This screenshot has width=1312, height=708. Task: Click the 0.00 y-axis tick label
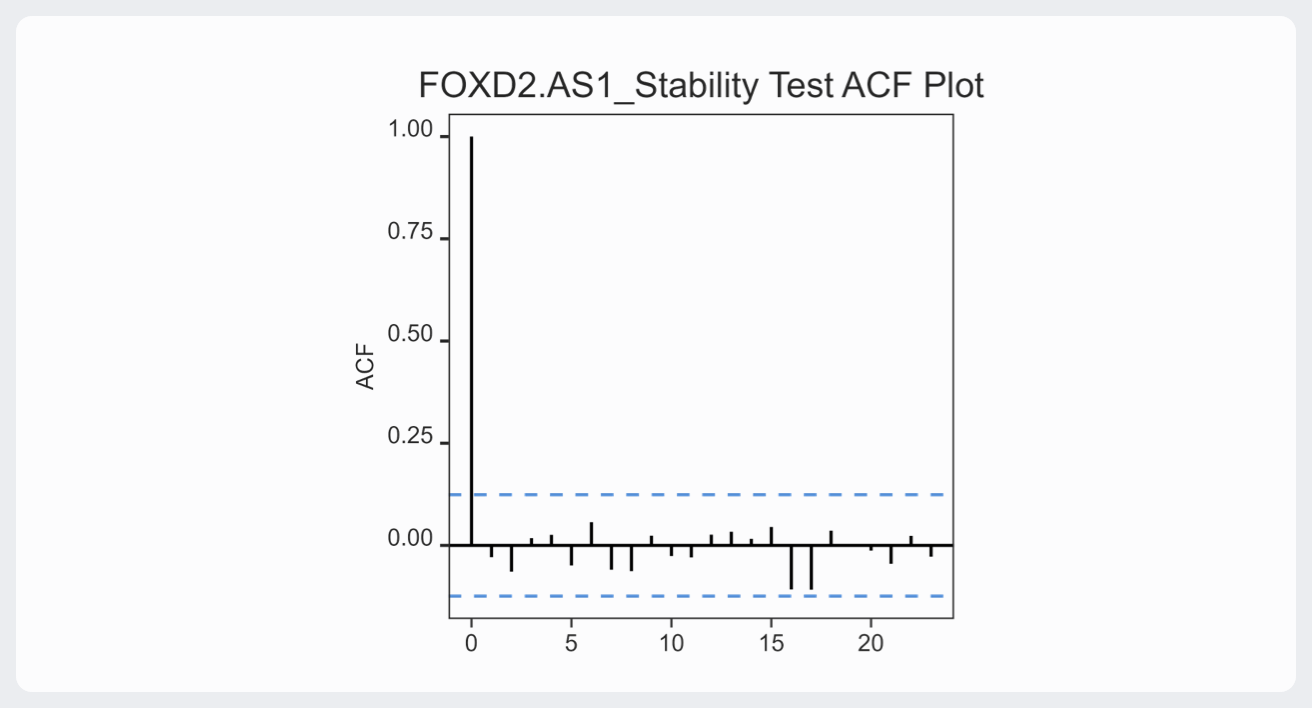(x=410, y=540)
